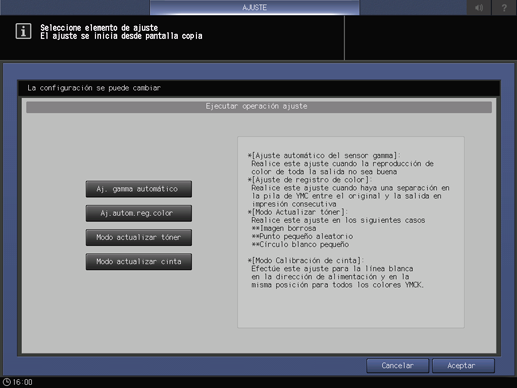Choose Modo actualizar tóner
The width and height of the screenshot is (517, 388).
click(x=139, y=237)
